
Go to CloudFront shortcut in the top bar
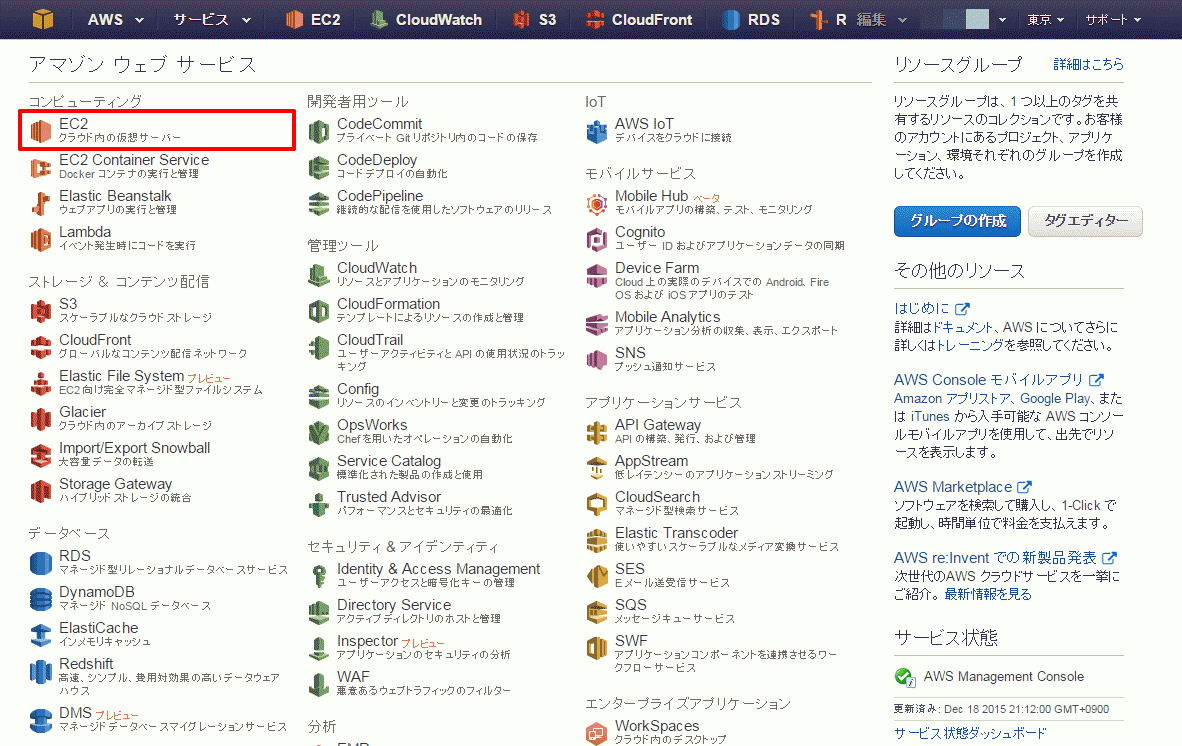[639, 20]
